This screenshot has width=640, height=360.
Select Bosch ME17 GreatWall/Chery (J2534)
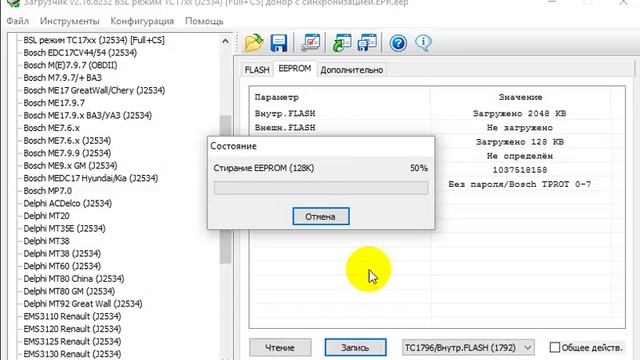(x=94, y=90)
